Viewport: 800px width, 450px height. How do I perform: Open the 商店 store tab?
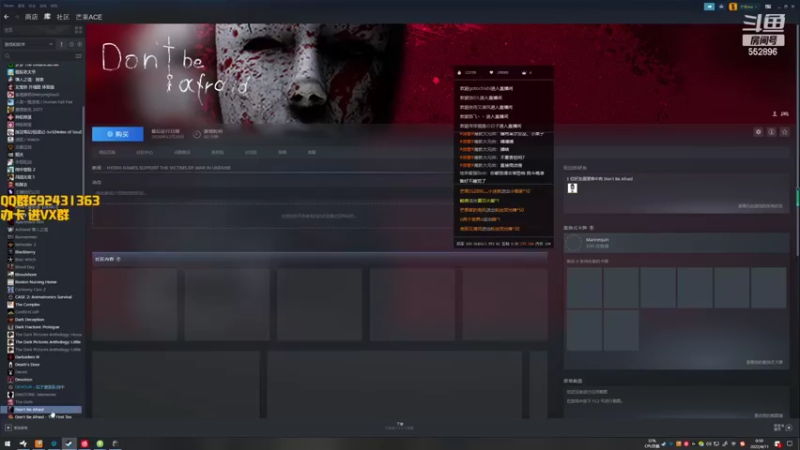(x=31, y=17)
